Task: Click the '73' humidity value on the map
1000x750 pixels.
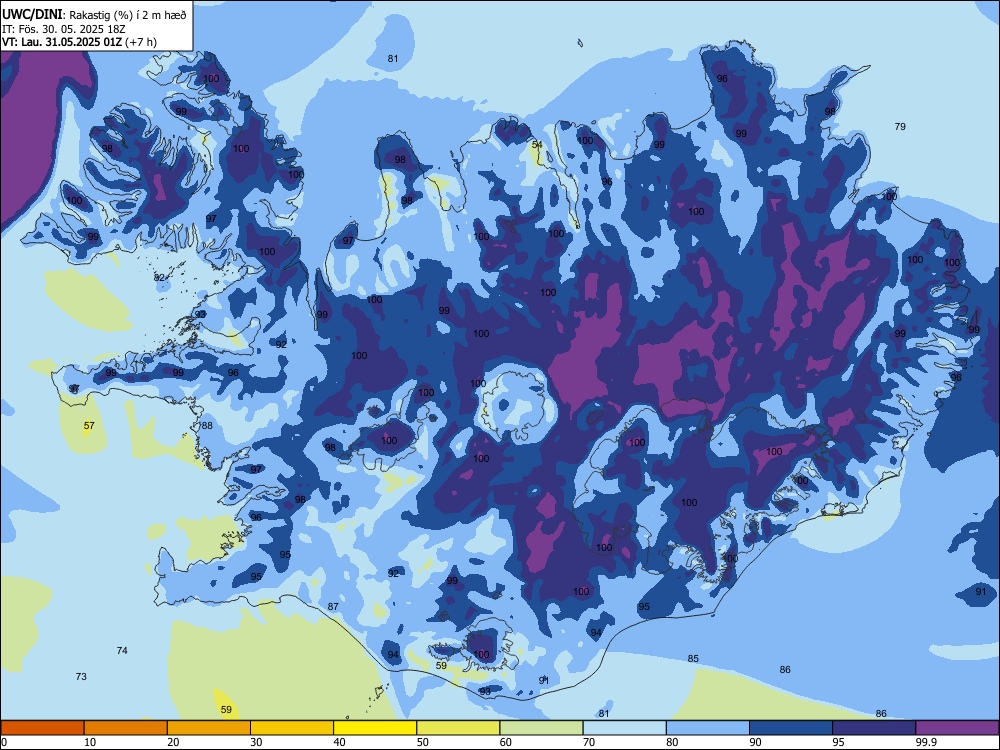Action: coord(81,676)
